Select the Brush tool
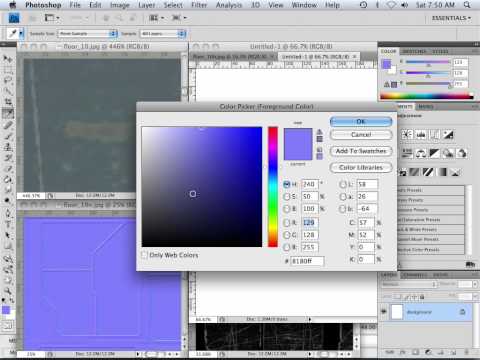This screenshot has height=360, width=480. pos(7,136)
